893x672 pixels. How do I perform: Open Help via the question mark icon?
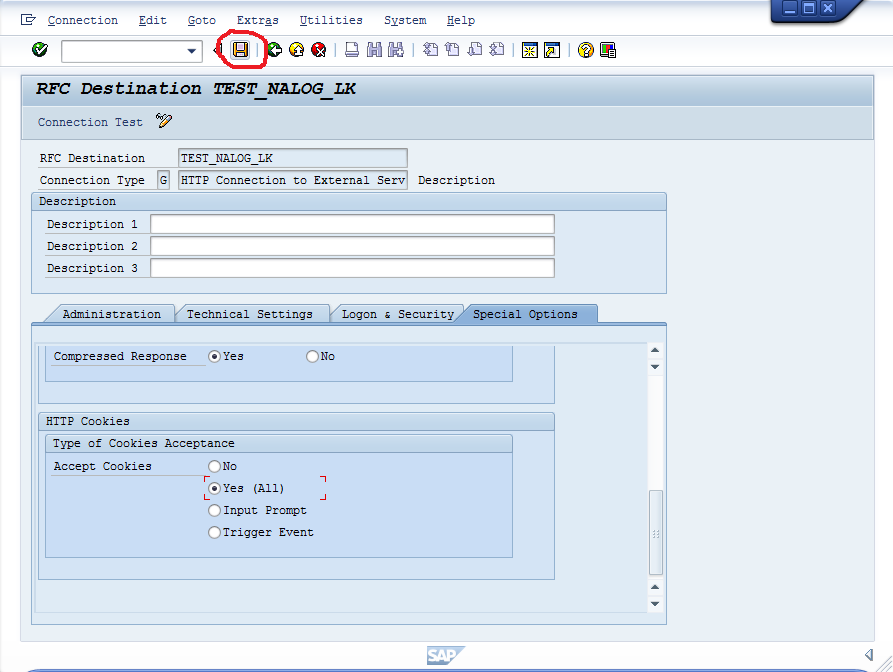tap(585, 50)
